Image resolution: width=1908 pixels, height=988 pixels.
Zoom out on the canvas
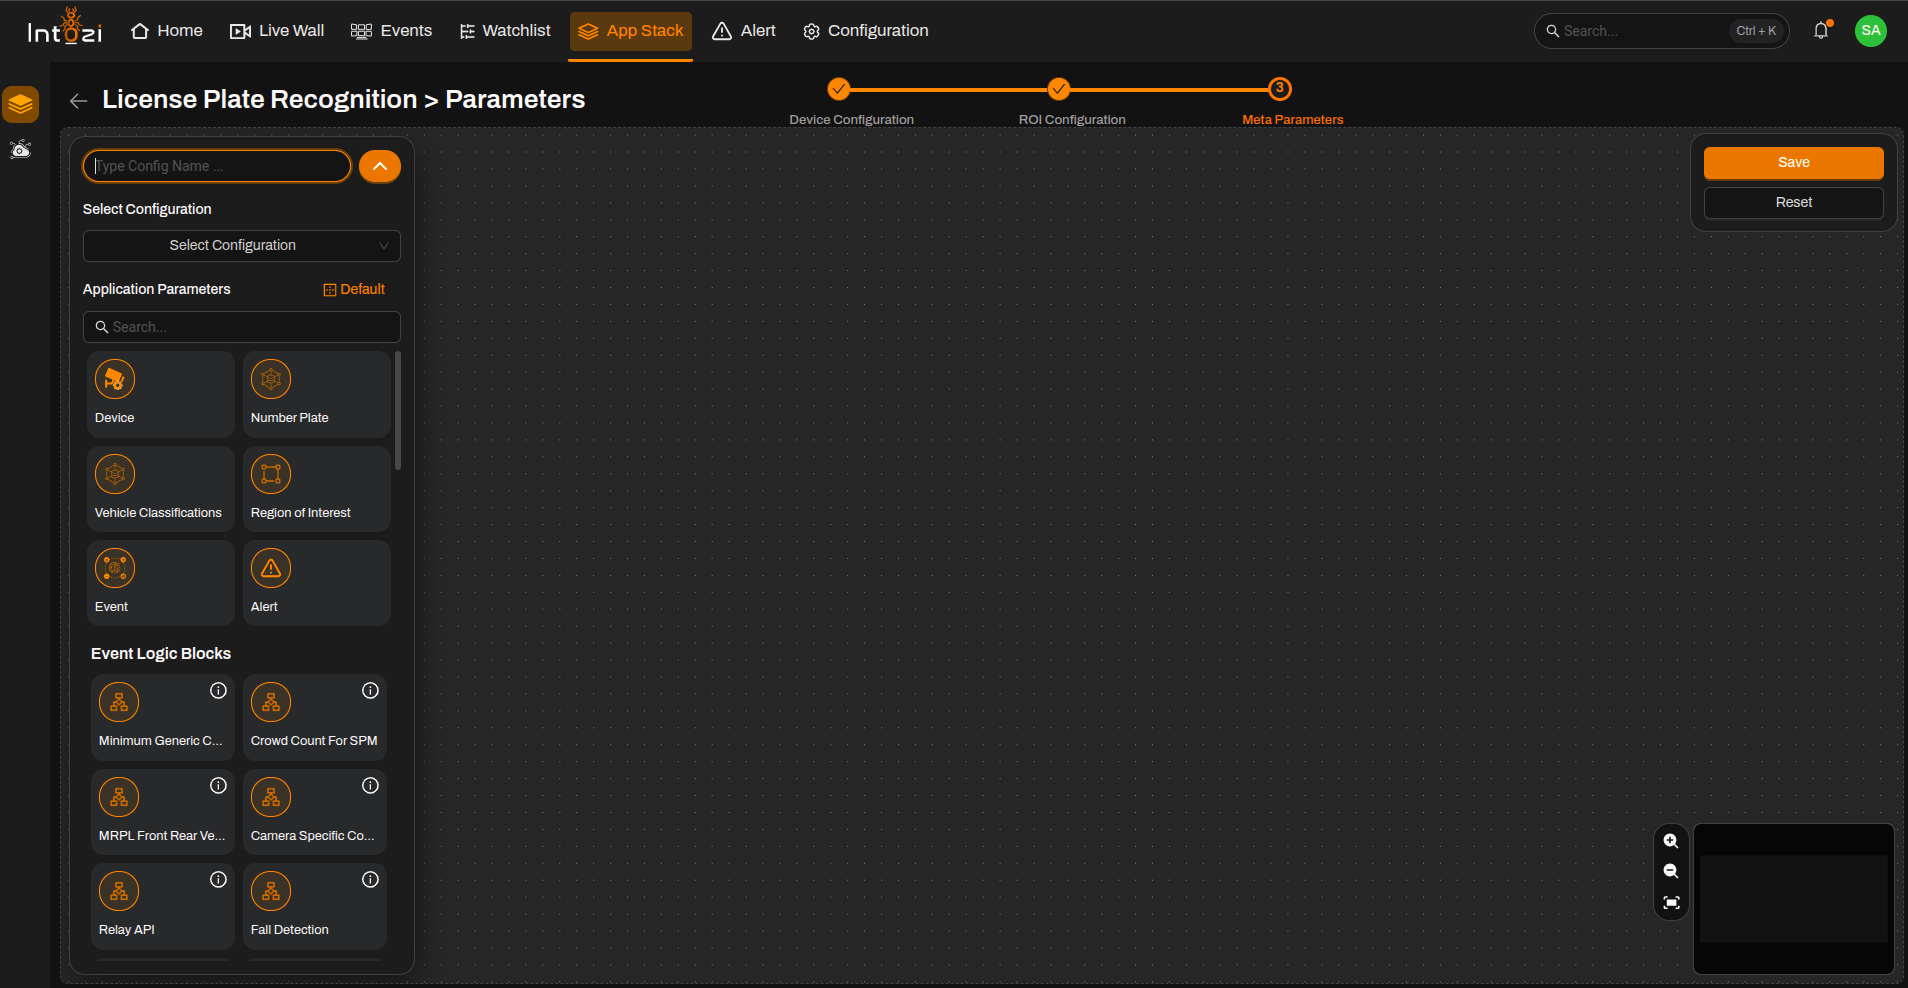coord(1671,872)
